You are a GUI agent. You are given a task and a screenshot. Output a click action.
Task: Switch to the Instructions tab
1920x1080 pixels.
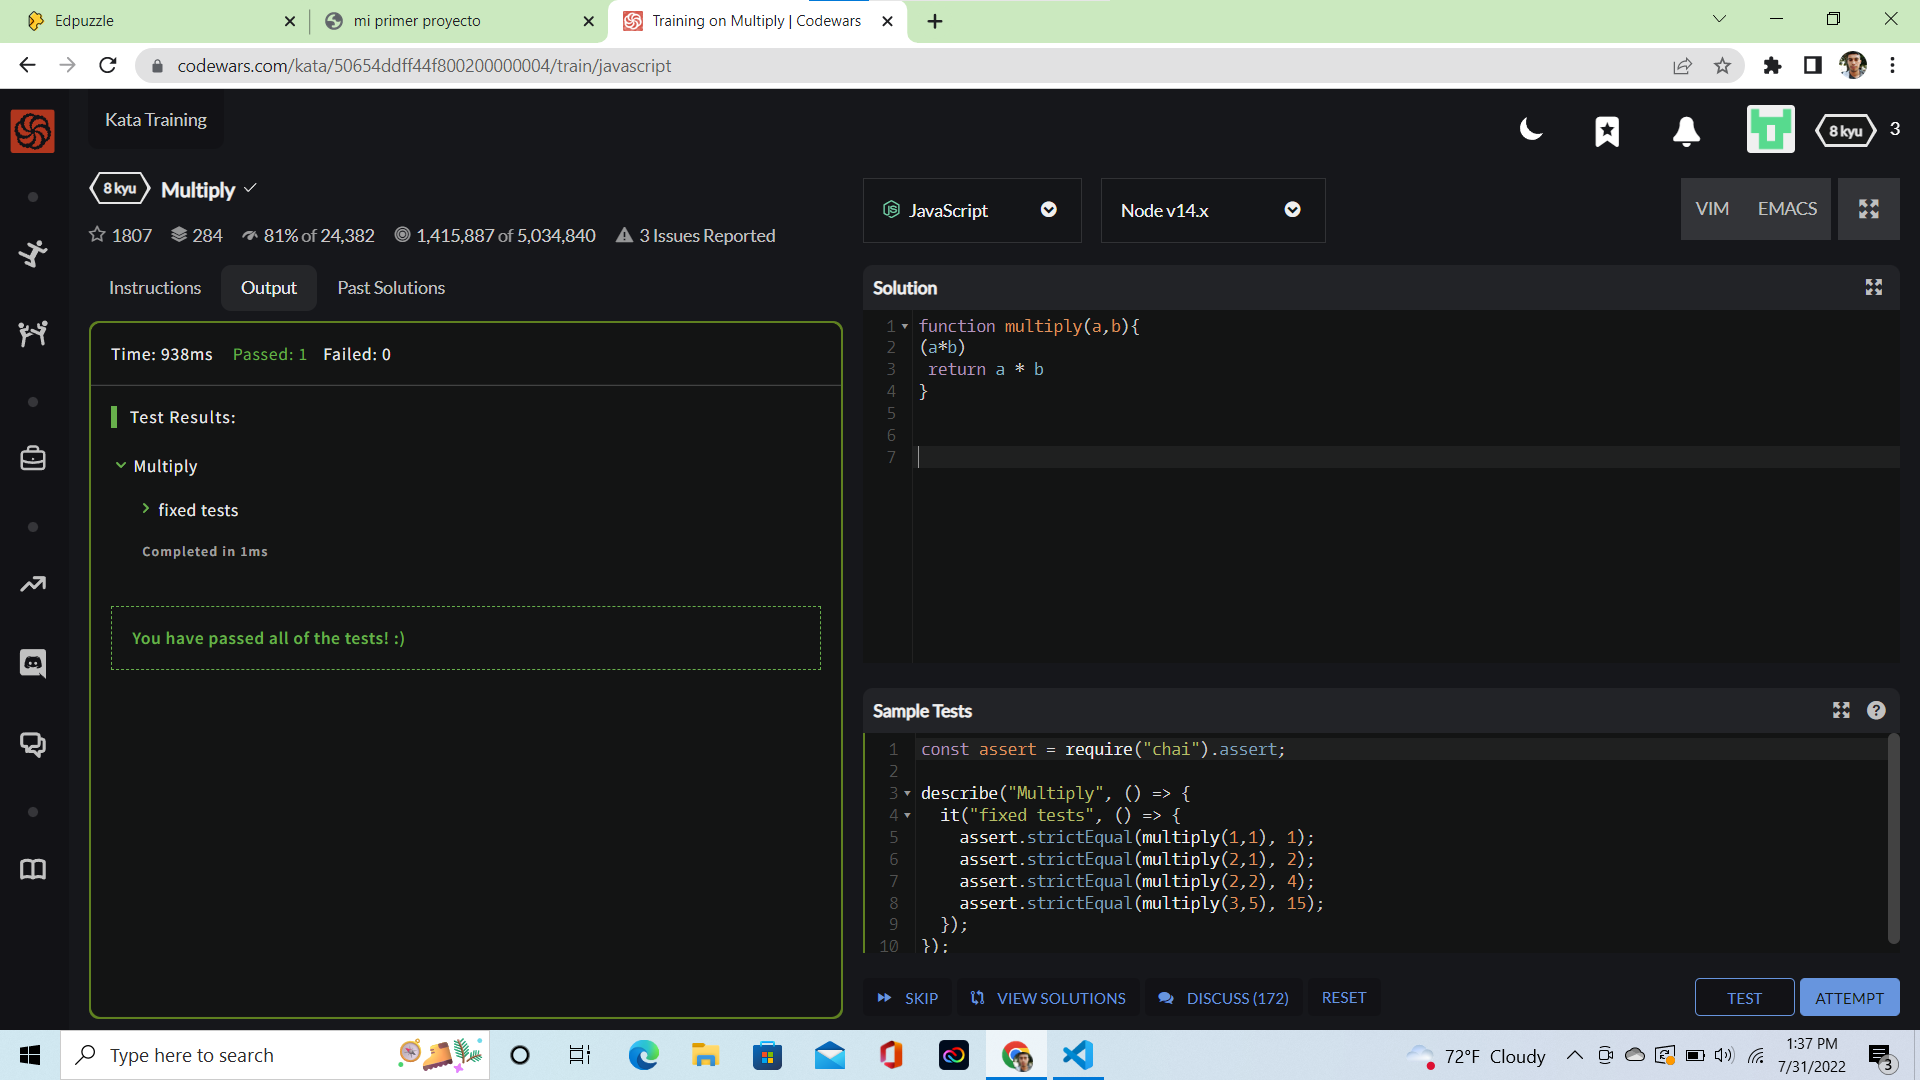[x=154, y=287]
